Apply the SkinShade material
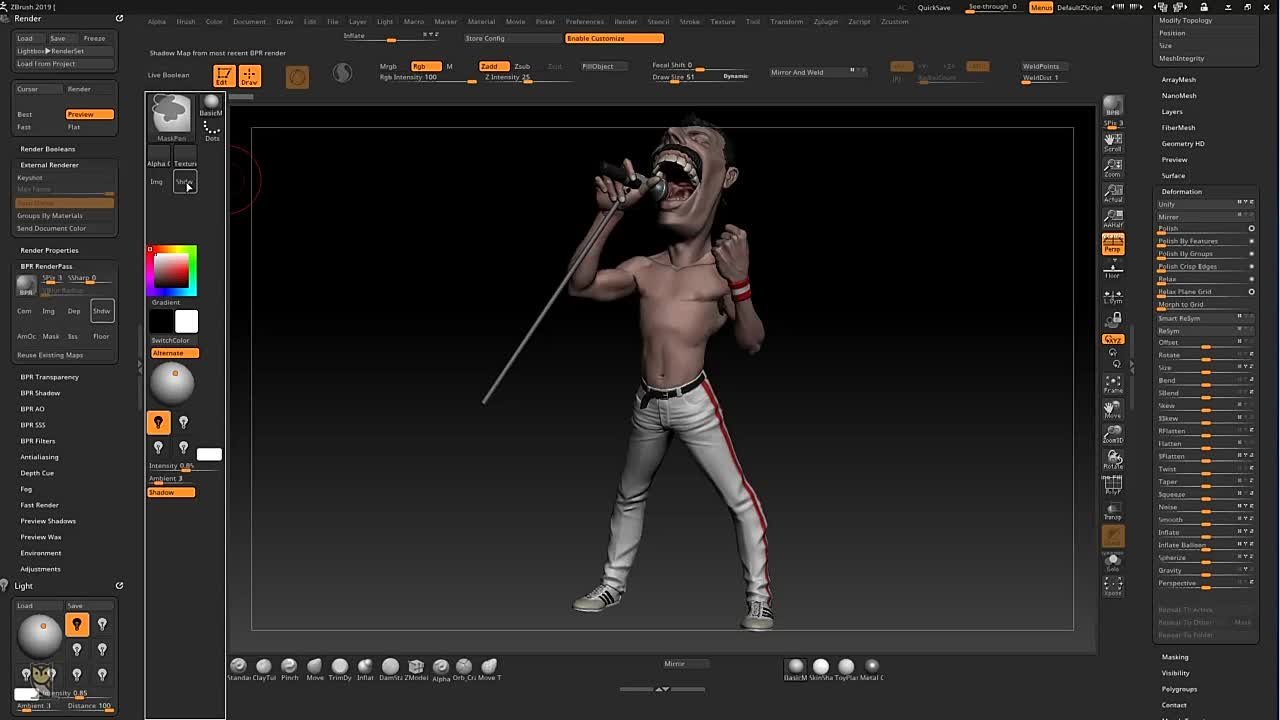Screen dimensions: 1280x720 point(821,668)
